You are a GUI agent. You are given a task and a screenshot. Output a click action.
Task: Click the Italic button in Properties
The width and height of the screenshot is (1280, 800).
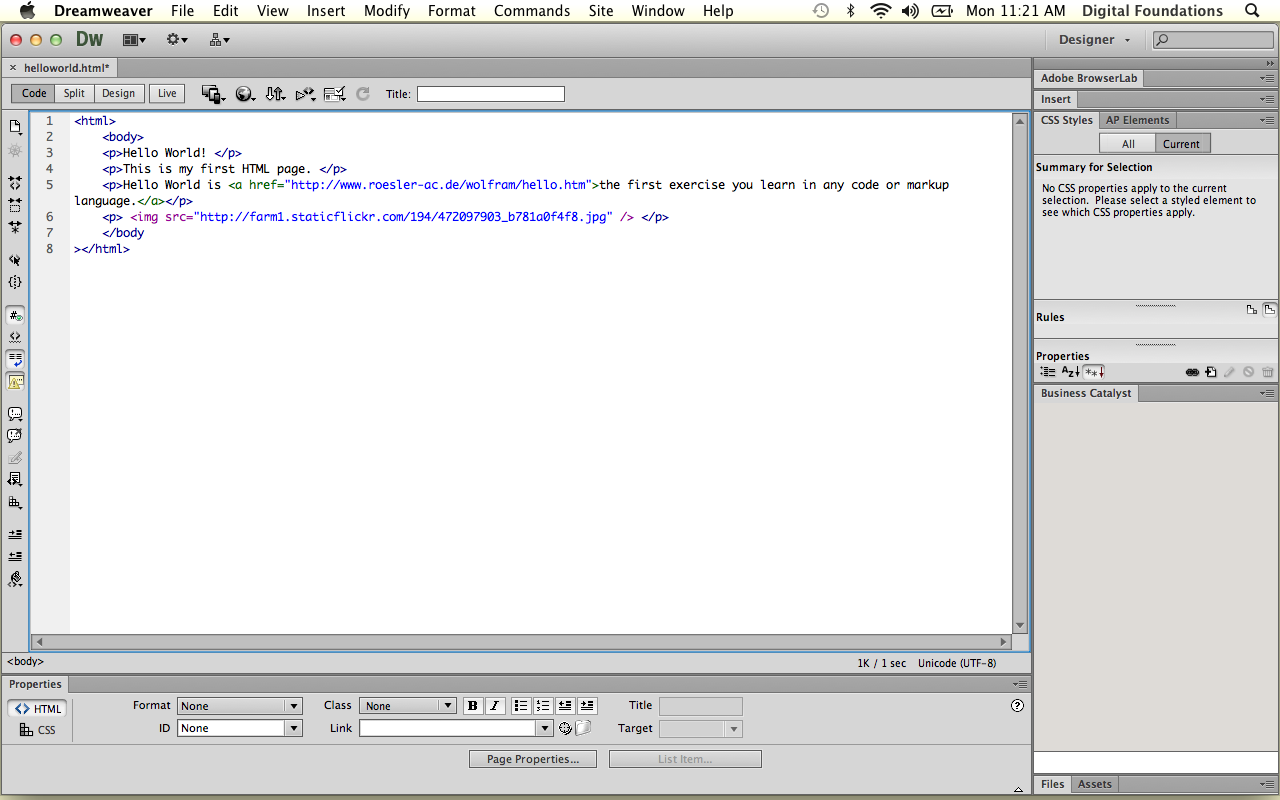pyautogui.click(x=495, y=706)
